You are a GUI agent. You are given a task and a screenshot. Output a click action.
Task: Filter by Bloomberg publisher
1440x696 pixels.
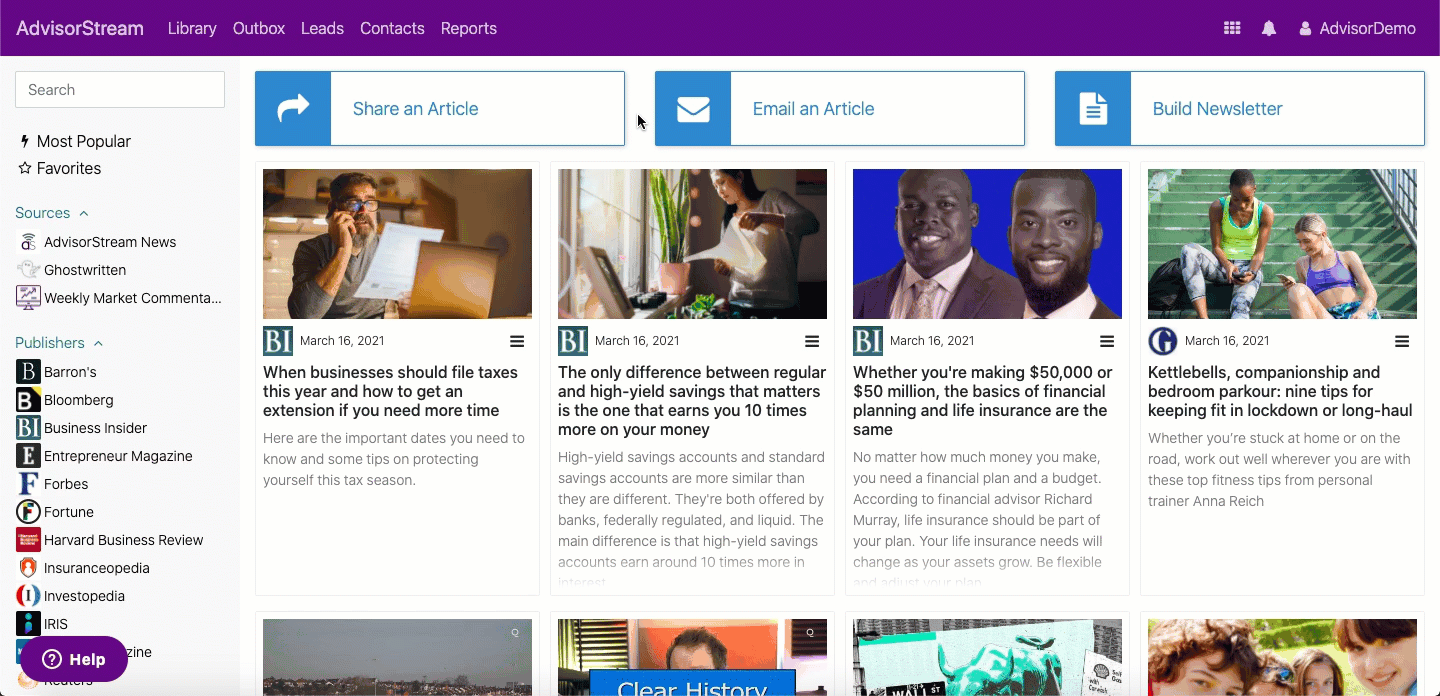coord(79,400)
